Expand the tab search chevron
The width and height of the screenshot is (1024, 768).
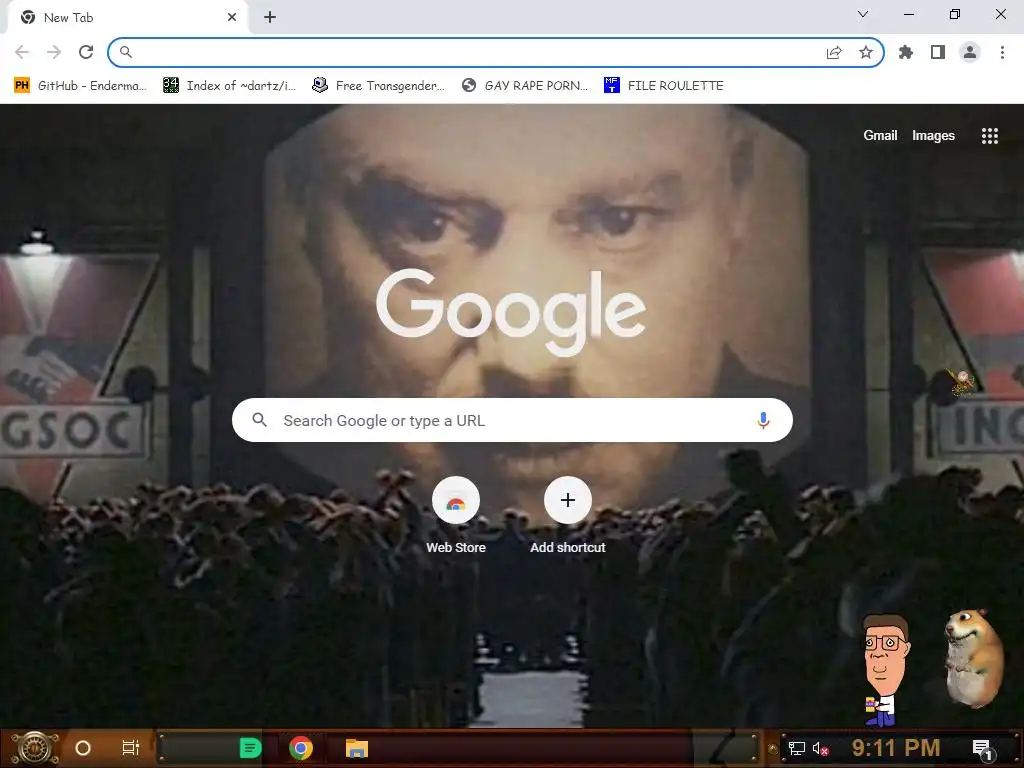click(863, 14)
